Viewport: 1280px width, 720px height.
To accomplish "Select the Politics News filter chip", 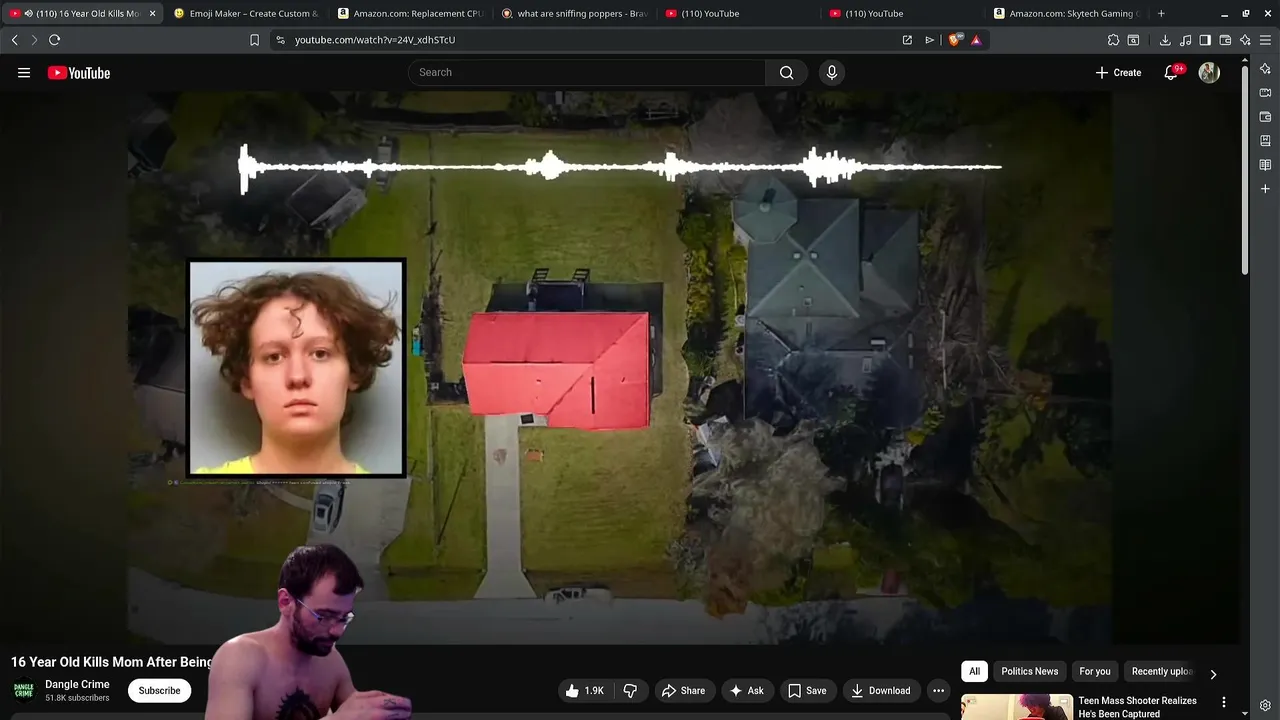I will pos(1029,672).
